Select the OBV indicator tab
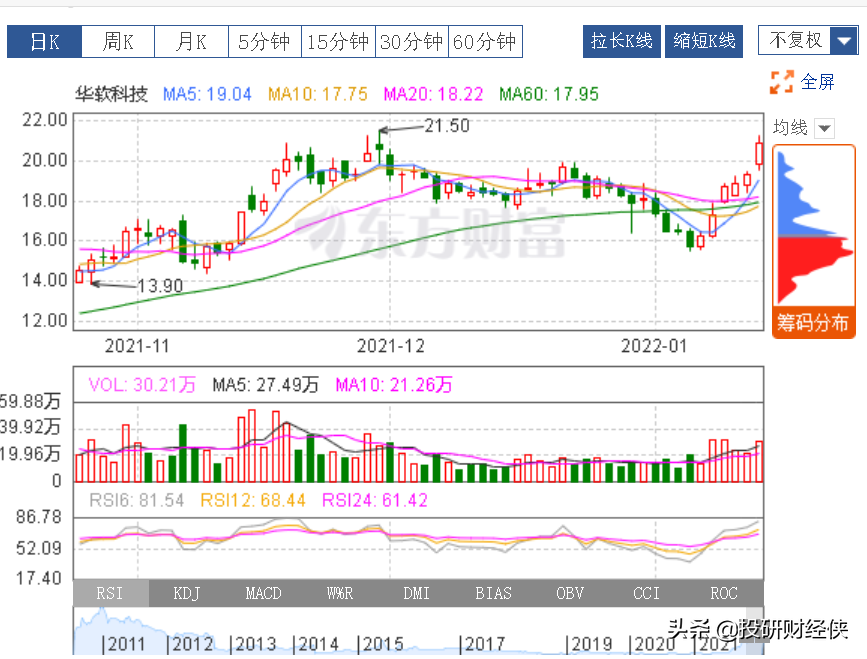The width and height of the screenshot is (867, 659). click(570, 593)
